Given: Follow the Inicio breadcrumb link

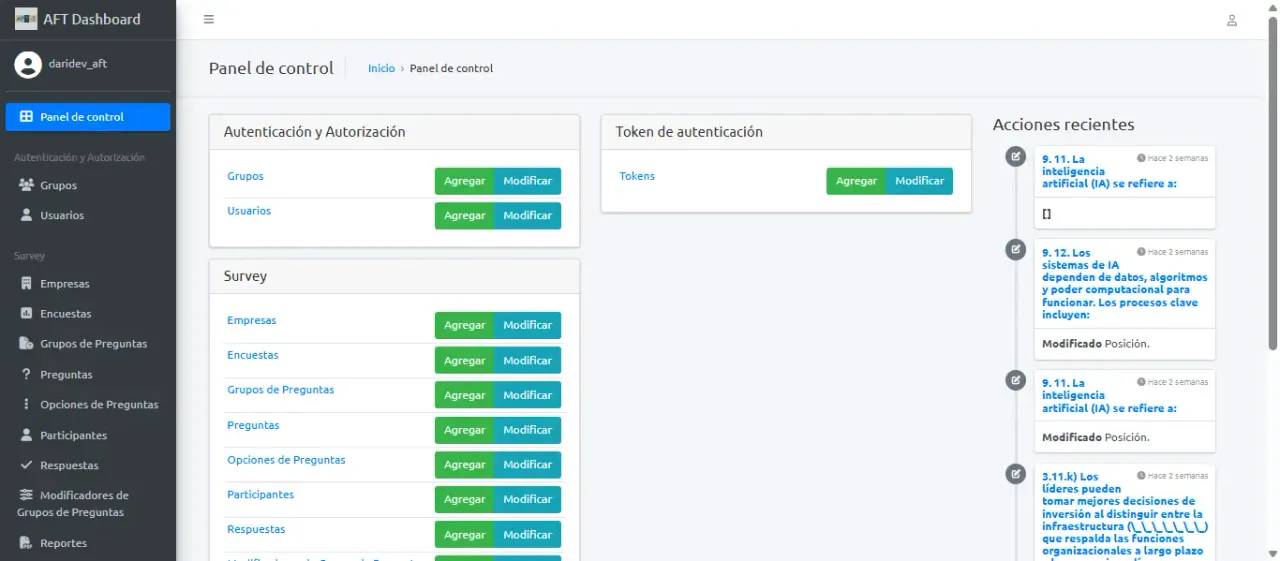Looking at the screenshot, I should pyautogui.click(x=381, y=68).
